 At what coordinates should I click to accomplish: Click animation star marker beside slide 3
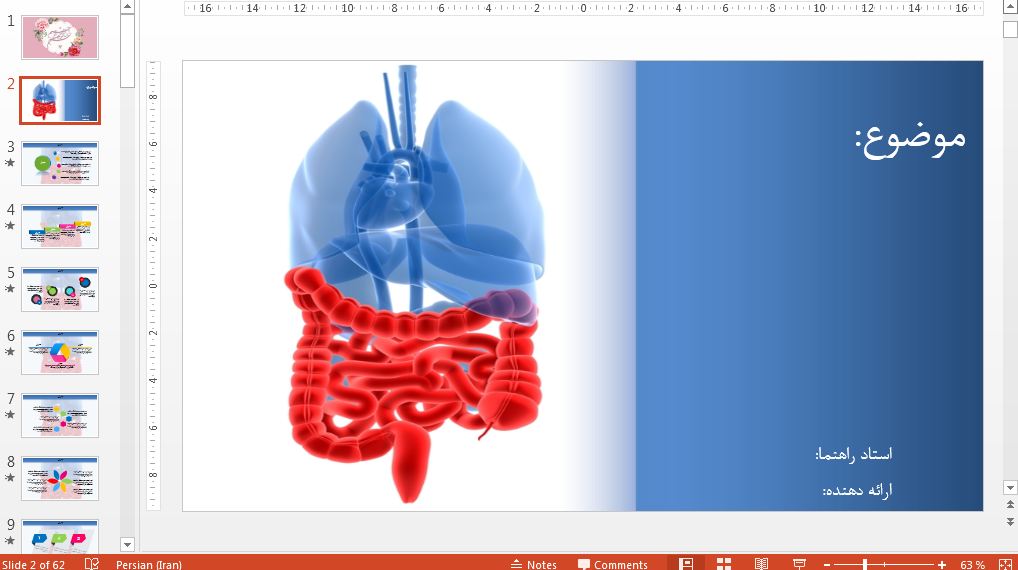click(x=11, y=162)
